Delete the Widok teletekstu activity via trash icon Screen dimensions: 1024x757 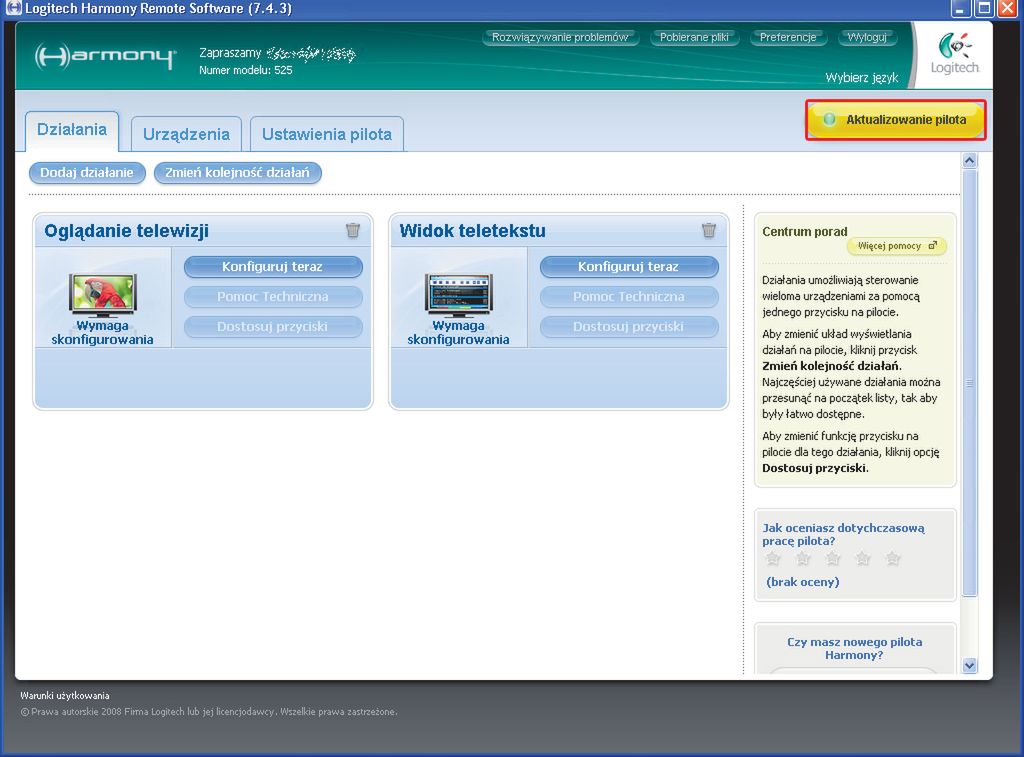pos(709,230)
